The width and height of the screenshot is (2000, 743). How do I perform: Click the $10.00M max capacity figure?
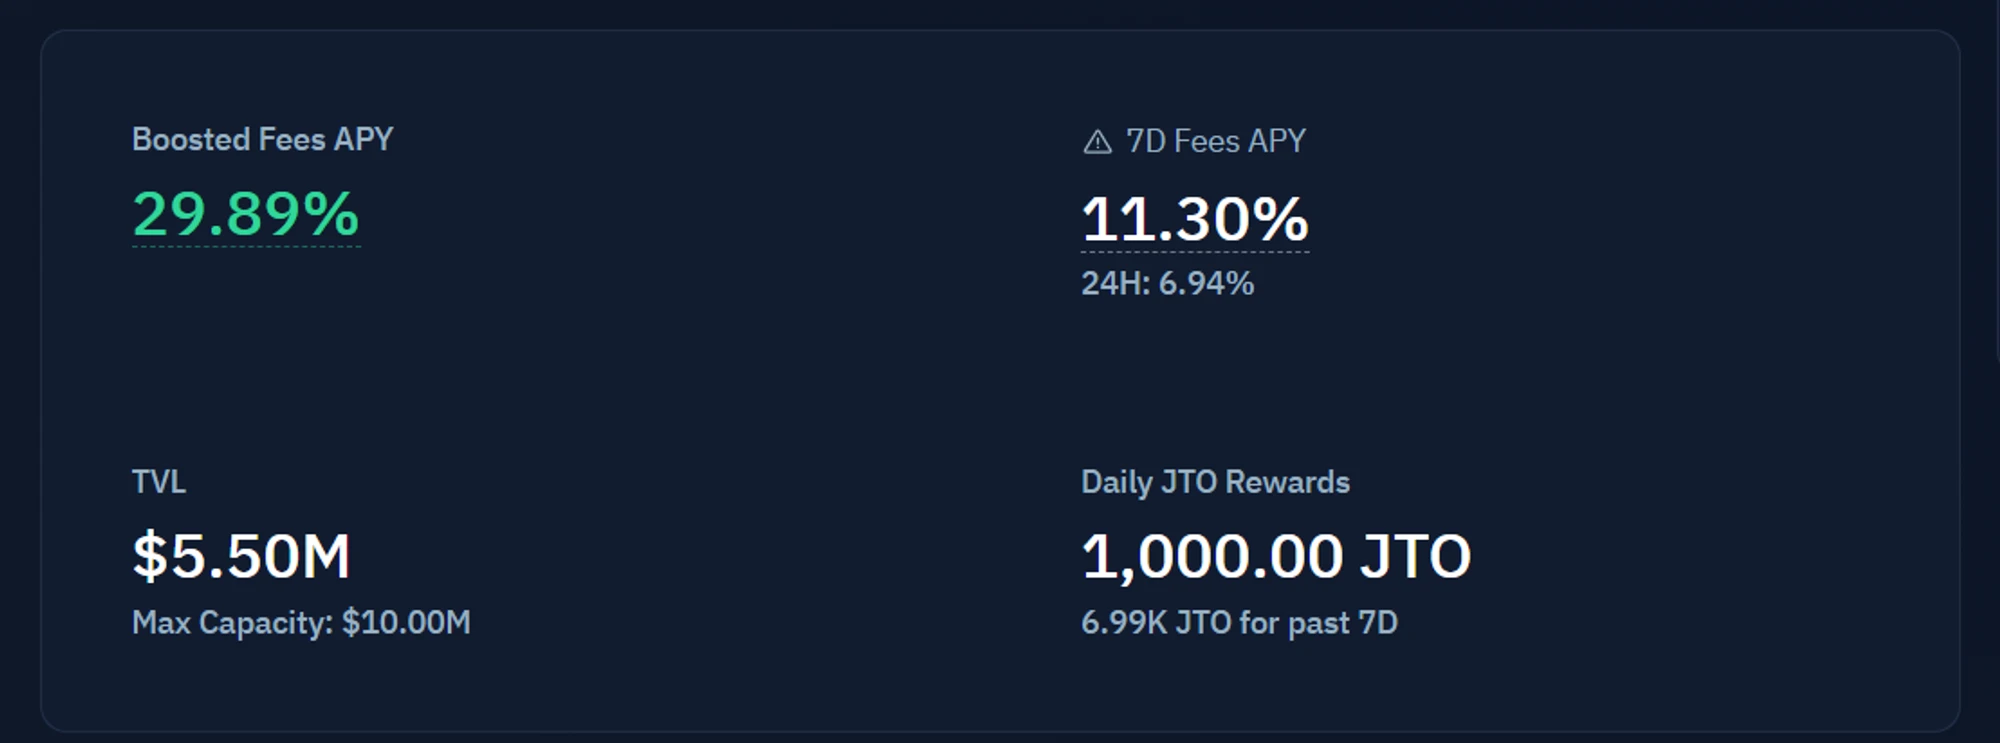406,623
